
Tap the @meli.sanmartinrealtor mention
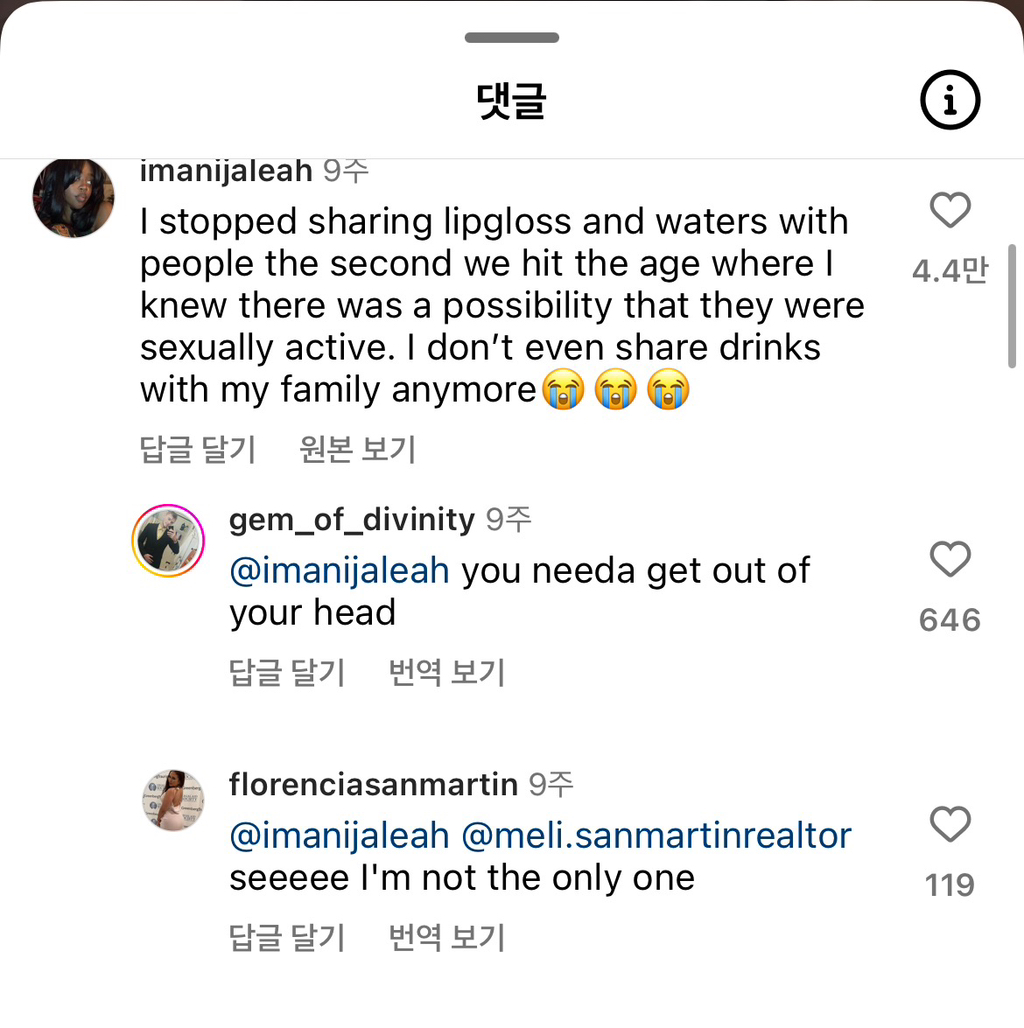click(656, 835)
